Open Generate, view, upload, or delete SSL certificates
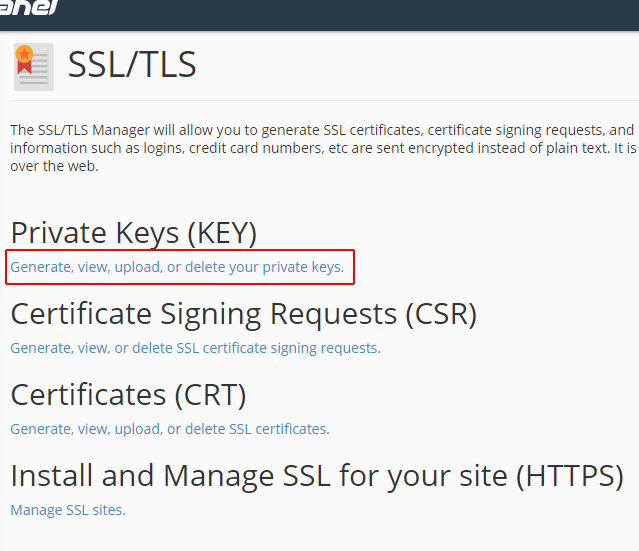The image size is (639, 551). [x=170, y=429]
